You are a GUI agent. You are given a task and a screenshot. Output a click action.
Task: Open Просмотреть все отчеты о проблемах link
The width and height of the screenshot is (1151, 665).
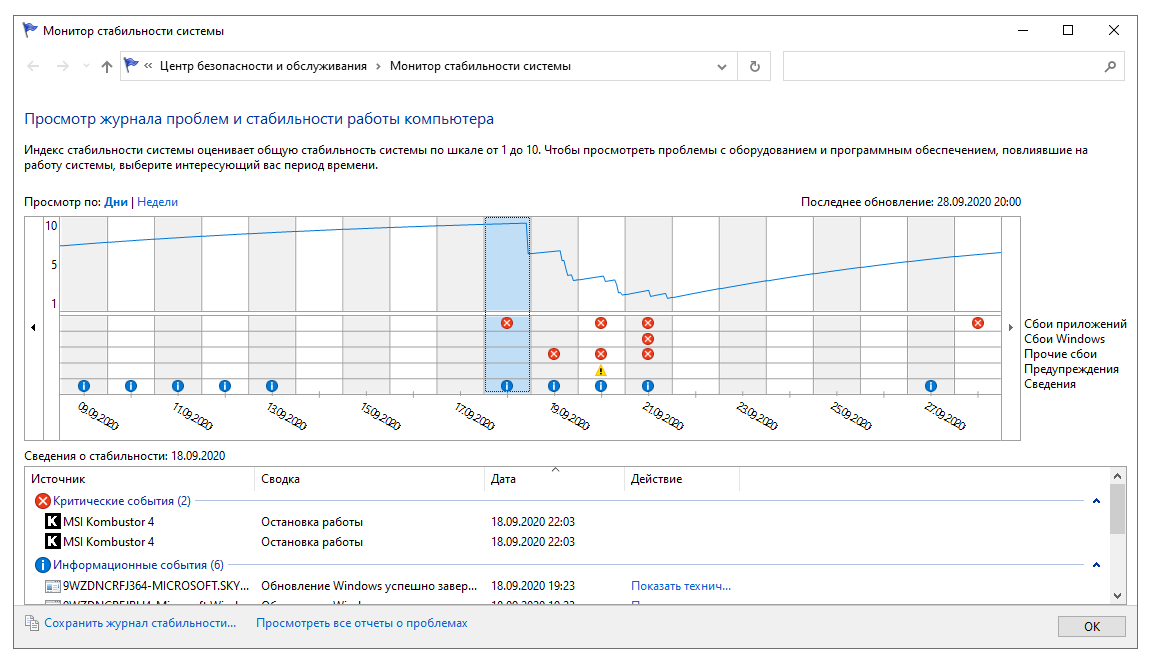tap(361, 623)
